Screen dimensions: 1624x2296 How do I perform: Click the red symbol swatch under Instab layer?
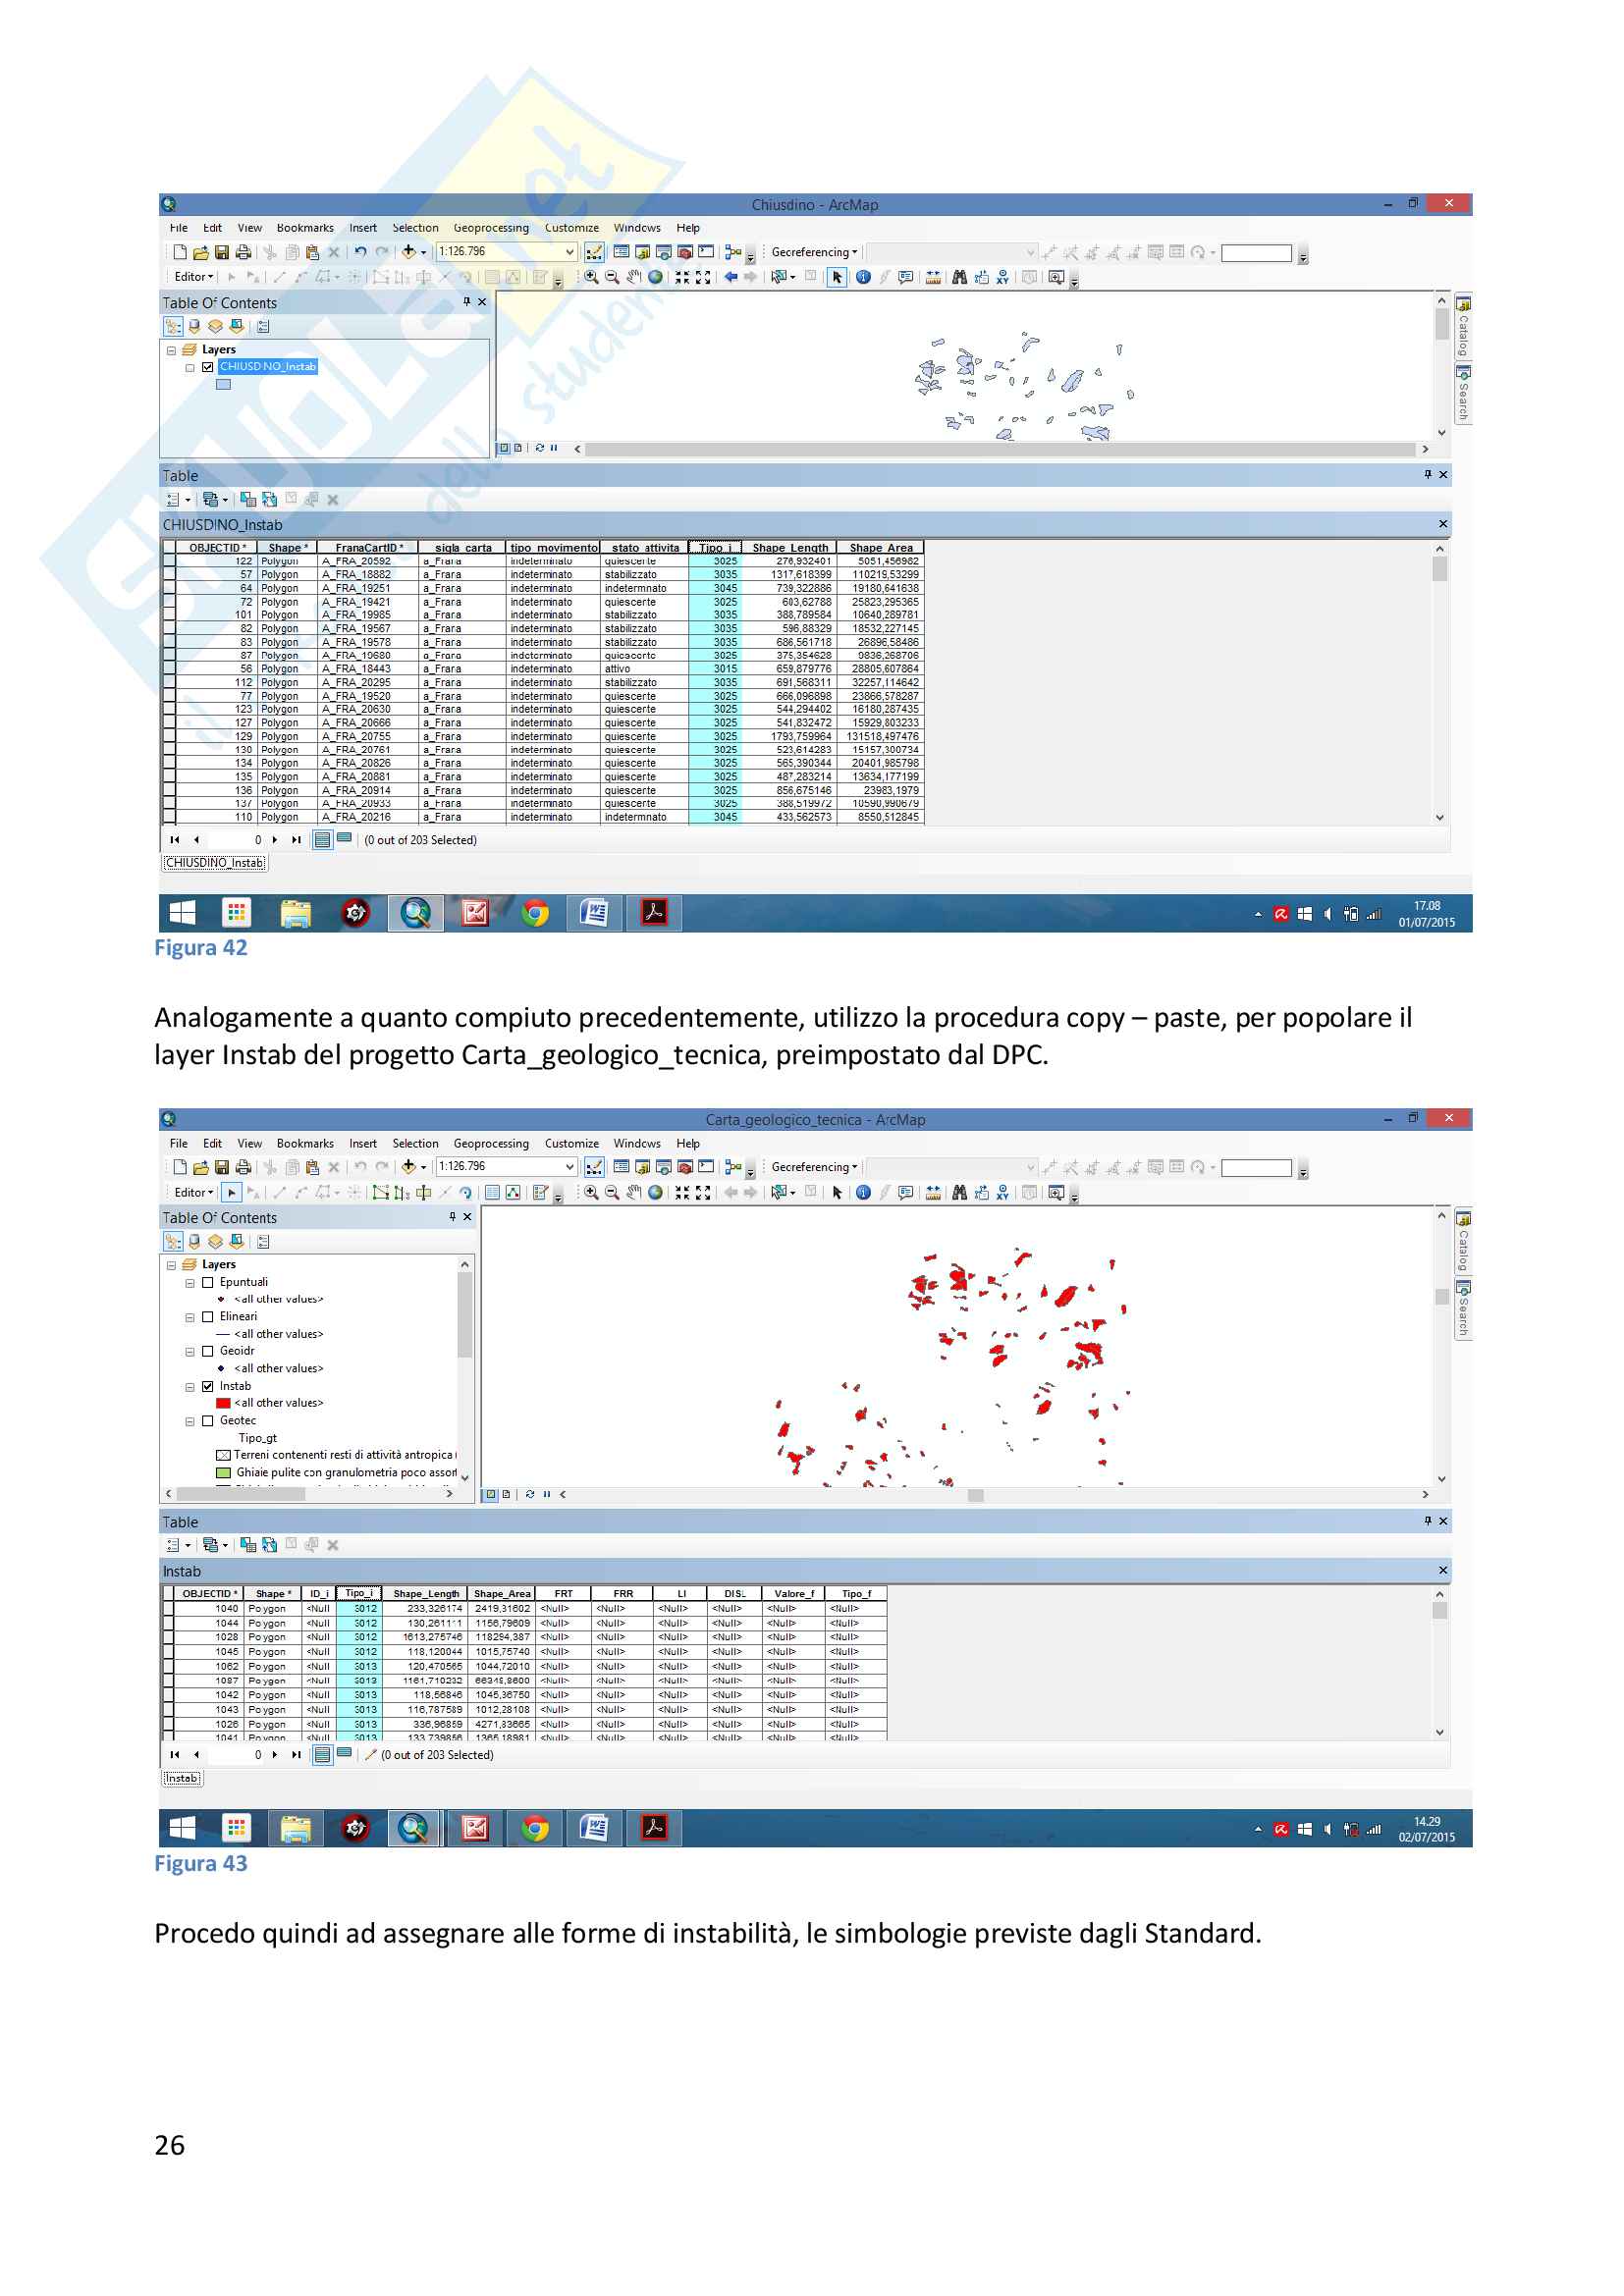[x=223, y=1404]
